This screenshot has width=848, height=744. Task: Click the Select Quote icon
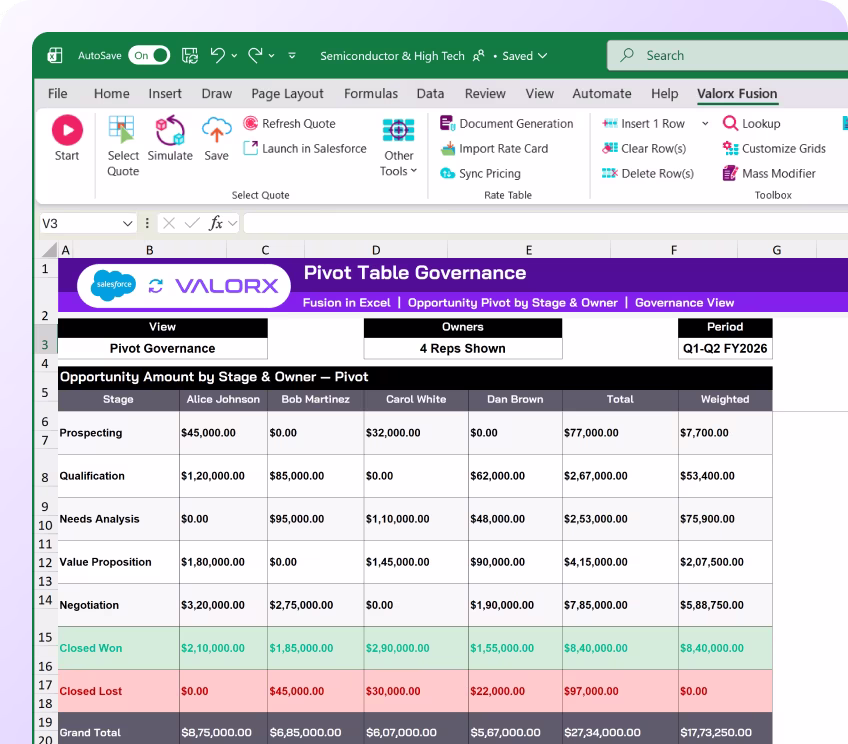pos(122,130)
